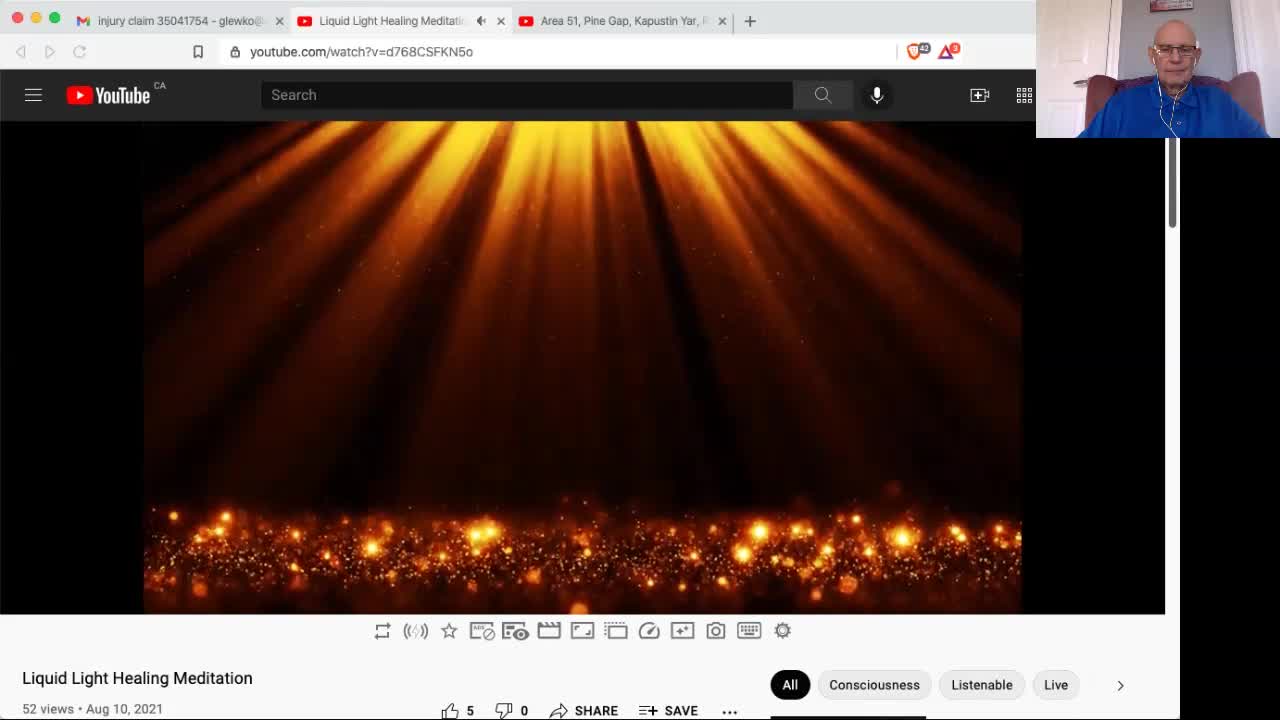Go to YouTube home via the logo
The image size is (1280, 720).
point(108,95)
